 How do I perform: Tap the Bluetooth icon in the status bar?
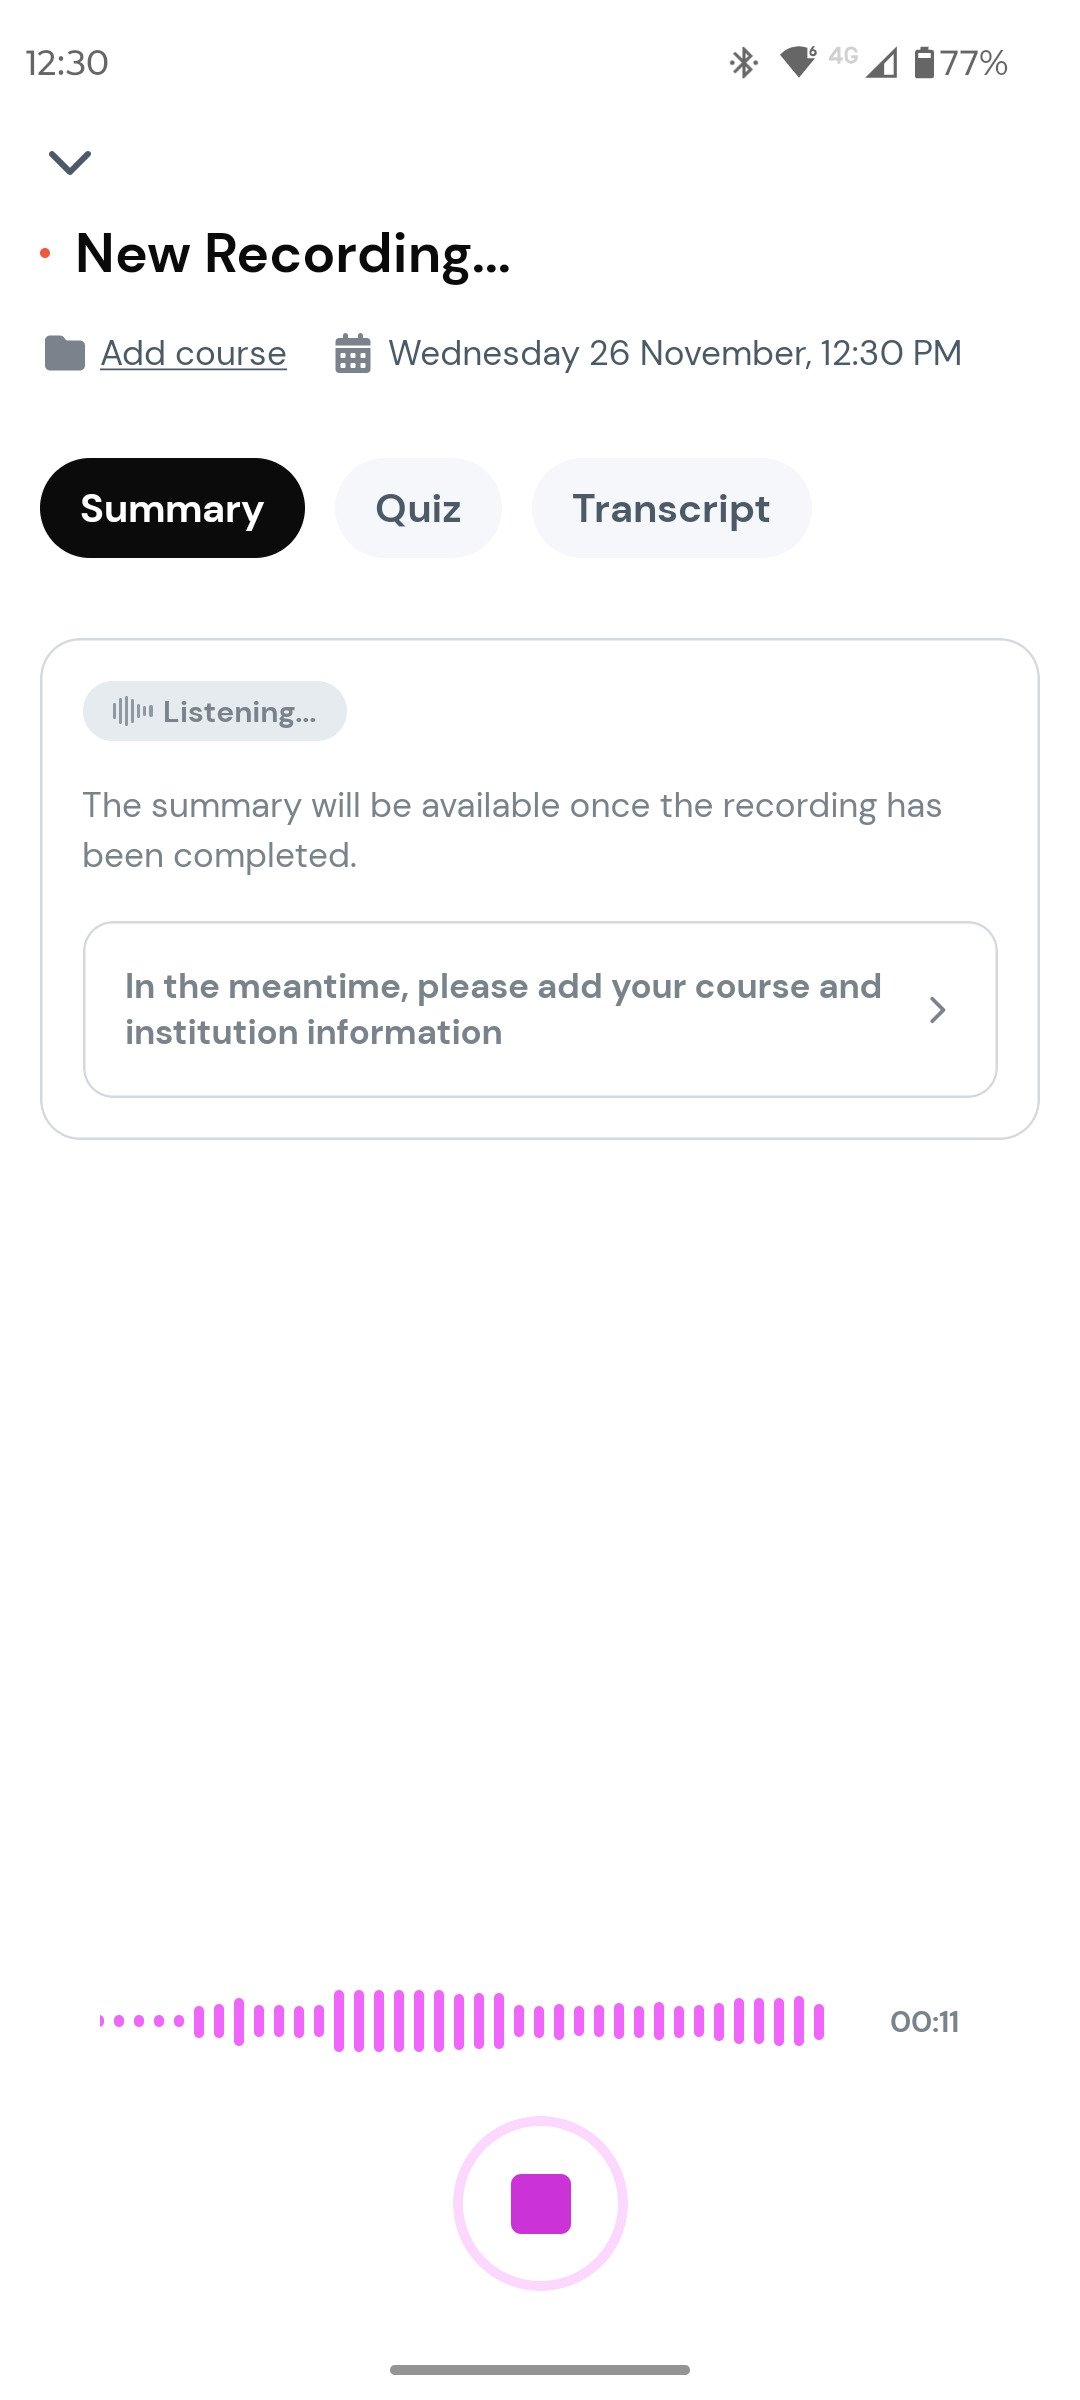(743, 63)
